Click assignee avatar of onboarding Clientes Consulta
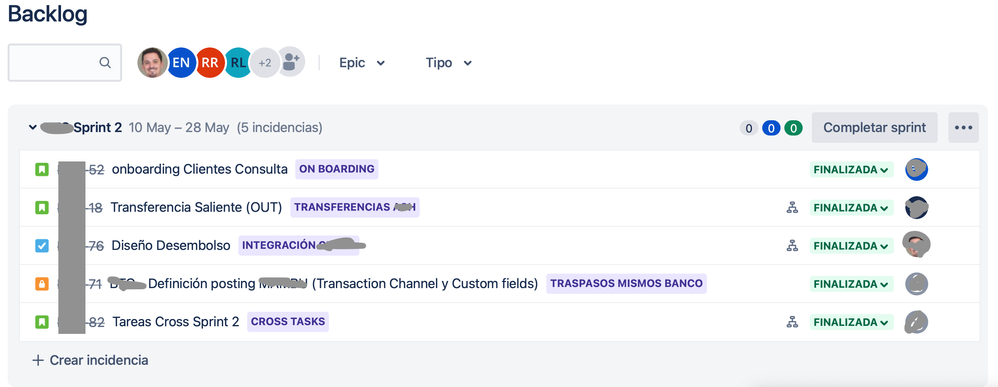Screen dimensions: 998x387 click(x=917, y=169)
